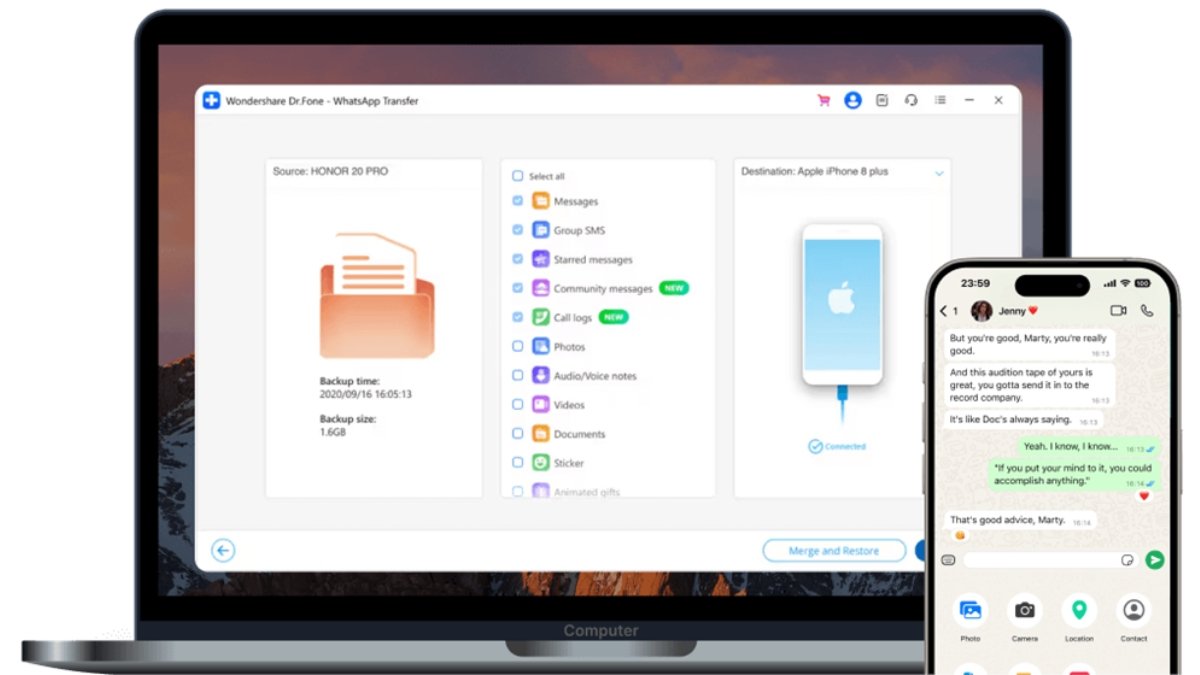
Task: Click the feedback notes icon in title bar
Action: 881,101
